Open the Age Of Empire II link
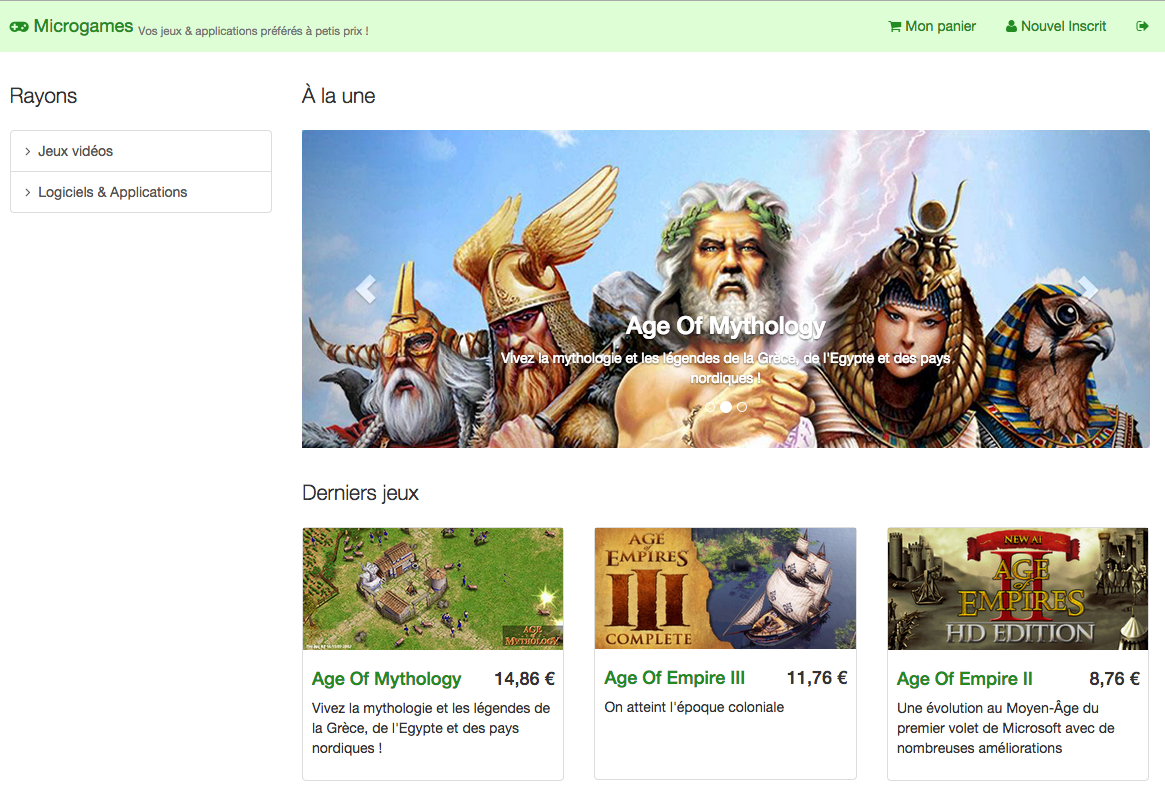 click(x=964, y=679)
